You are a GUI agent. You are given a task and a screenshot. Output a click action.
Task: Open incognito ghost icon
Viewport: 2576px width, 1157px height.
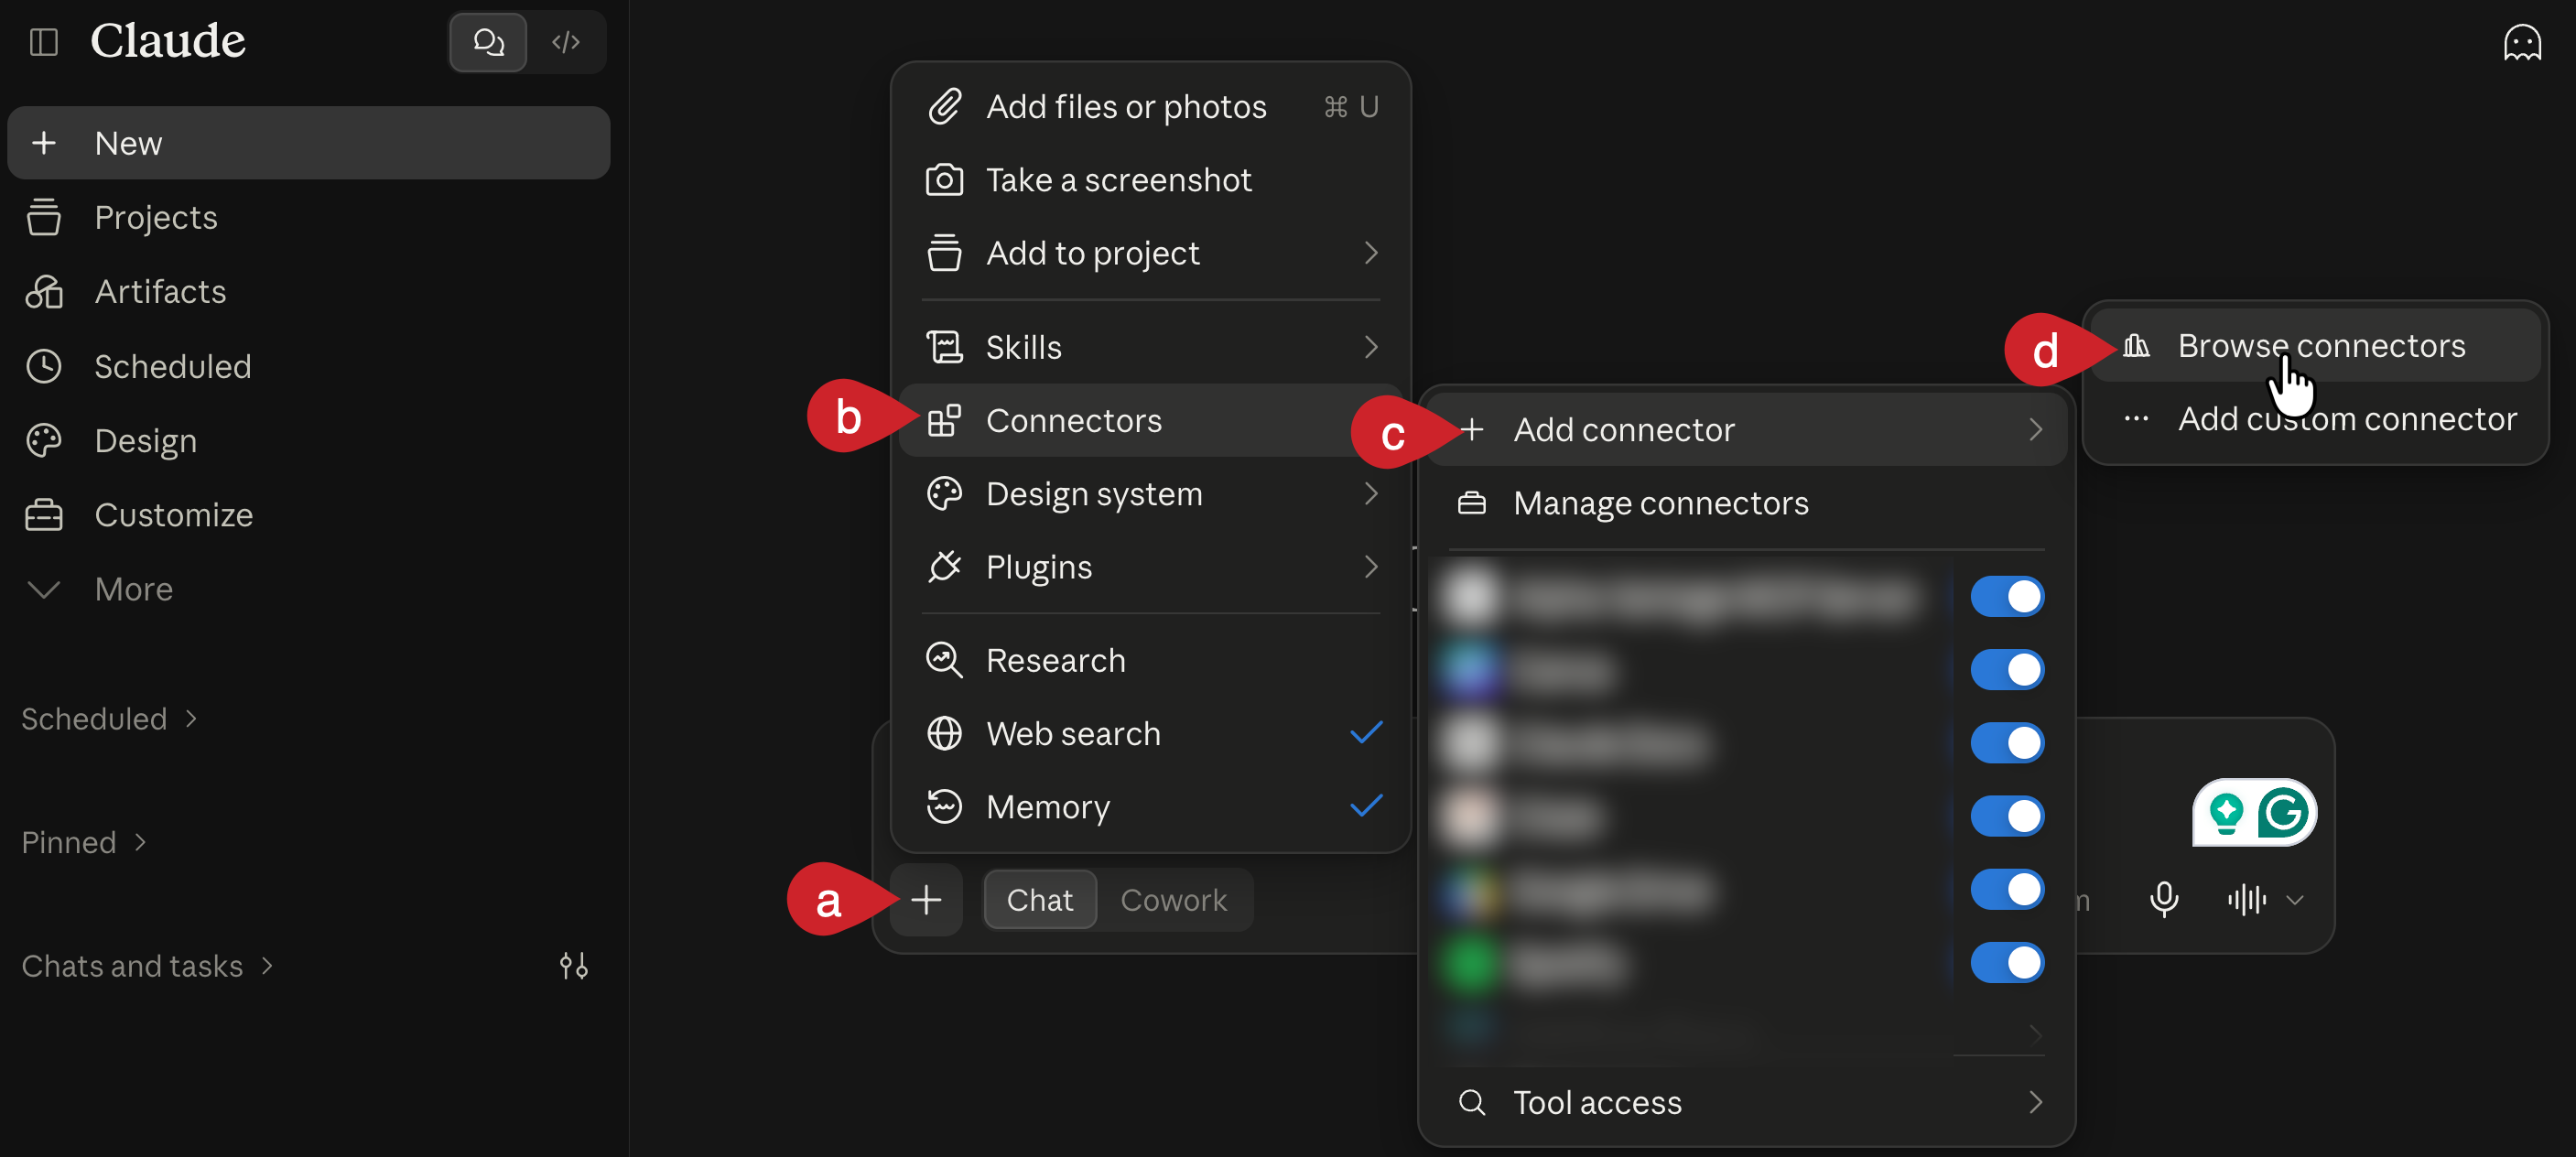pyautogui.click(x=2522, y=43)
